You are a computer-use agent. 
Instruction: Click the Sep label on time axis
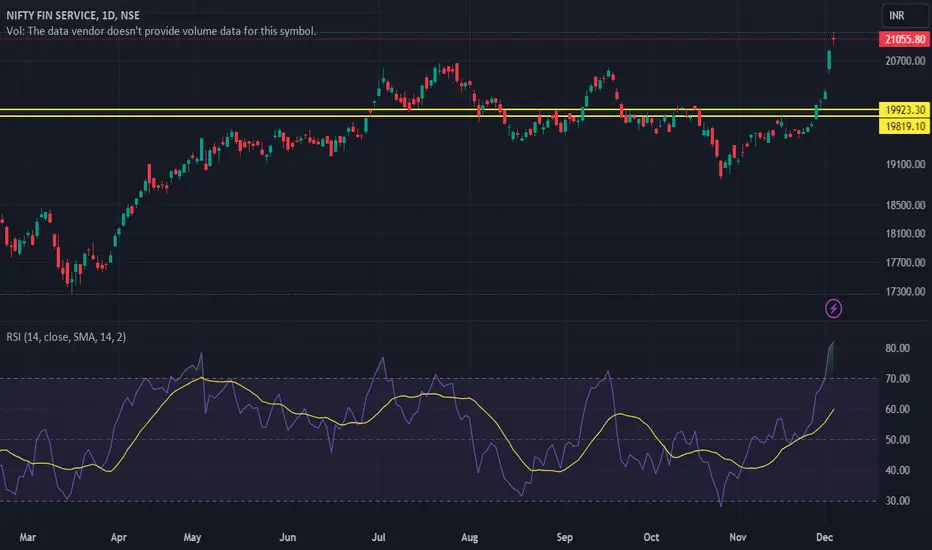click(565, 538)
